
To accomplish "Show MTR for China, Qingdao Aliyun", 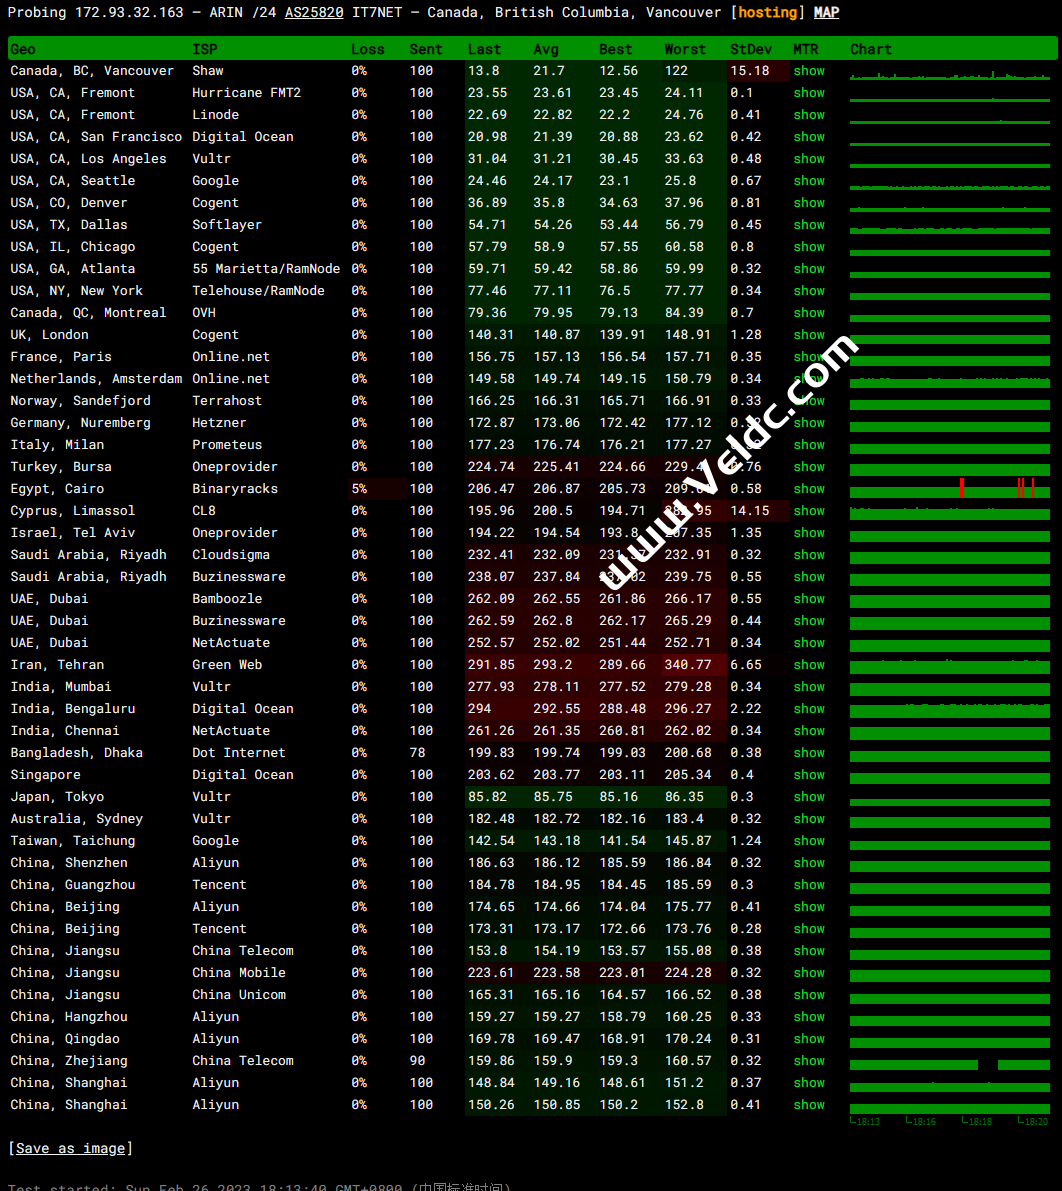I will (x=809, y=1039).
